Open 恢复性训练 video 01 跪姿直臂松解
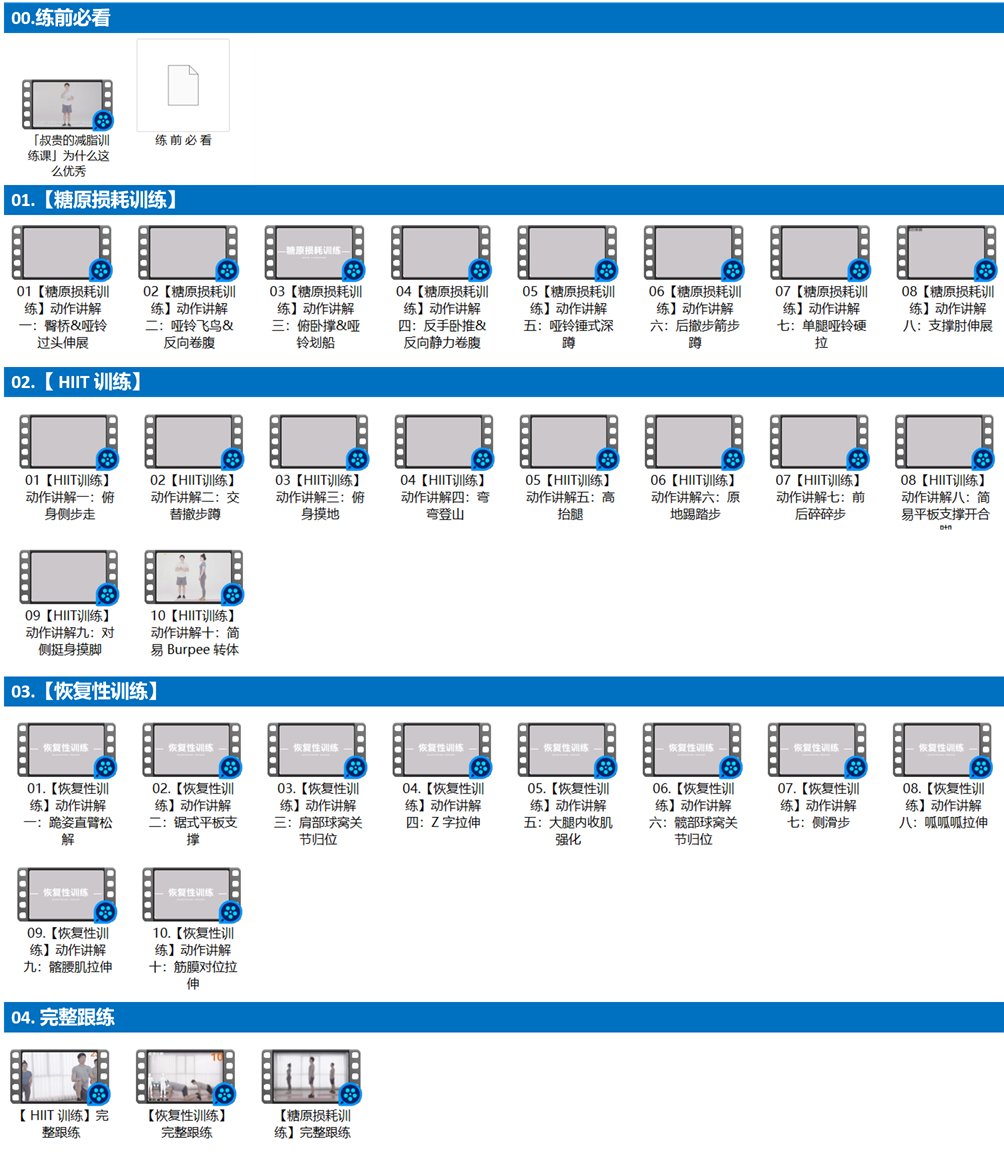Screen dimensions: 1004x1156 point(67,750)
